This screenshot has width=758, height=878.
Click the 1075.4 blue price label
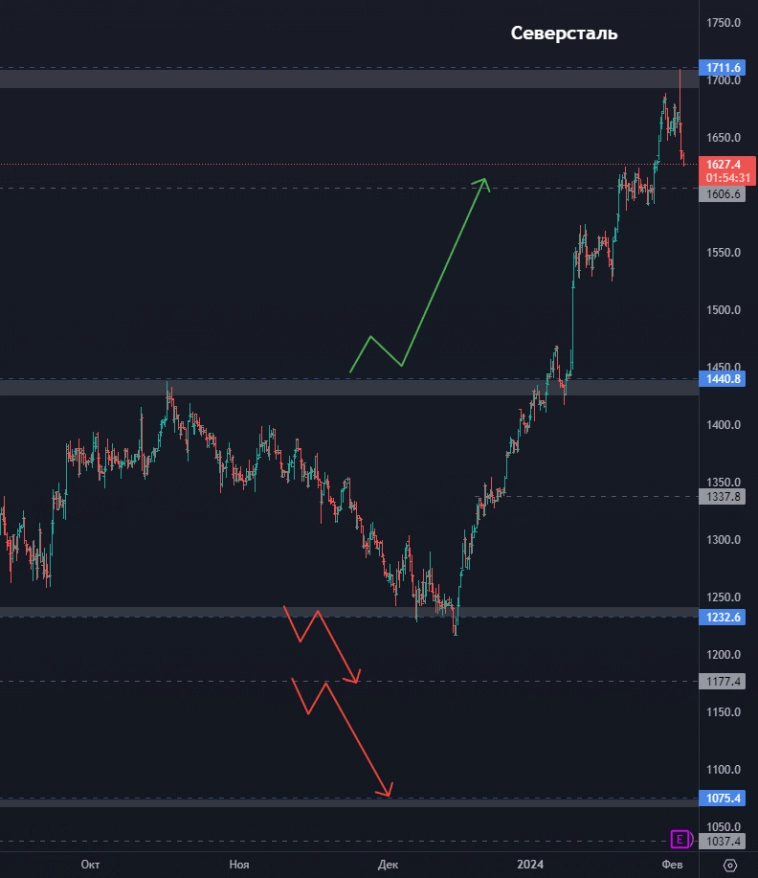(x=724, y=798)
